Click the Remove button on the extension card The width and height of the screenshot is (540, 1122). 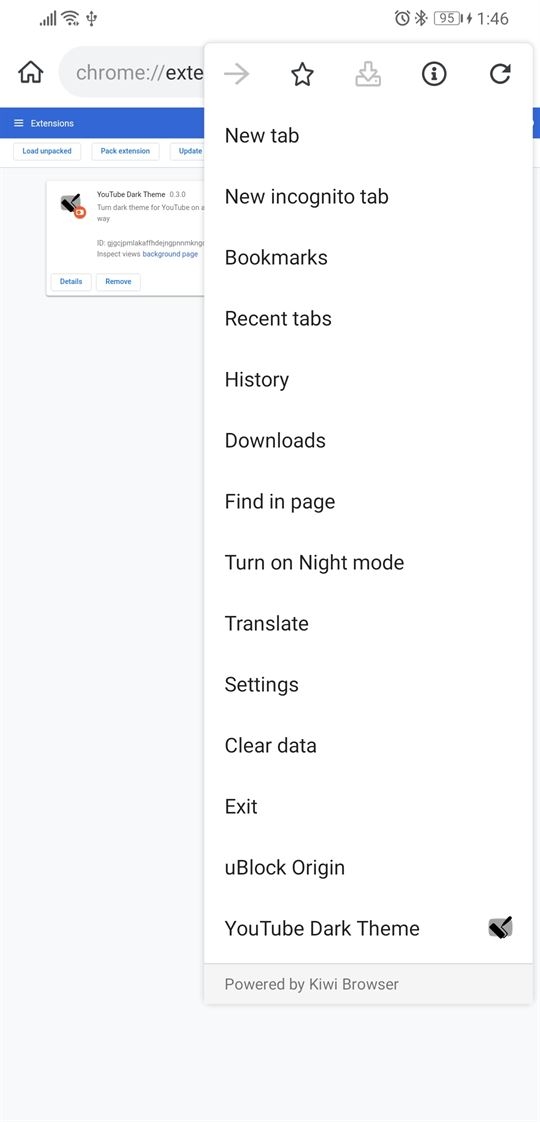[x=118, y=281]
